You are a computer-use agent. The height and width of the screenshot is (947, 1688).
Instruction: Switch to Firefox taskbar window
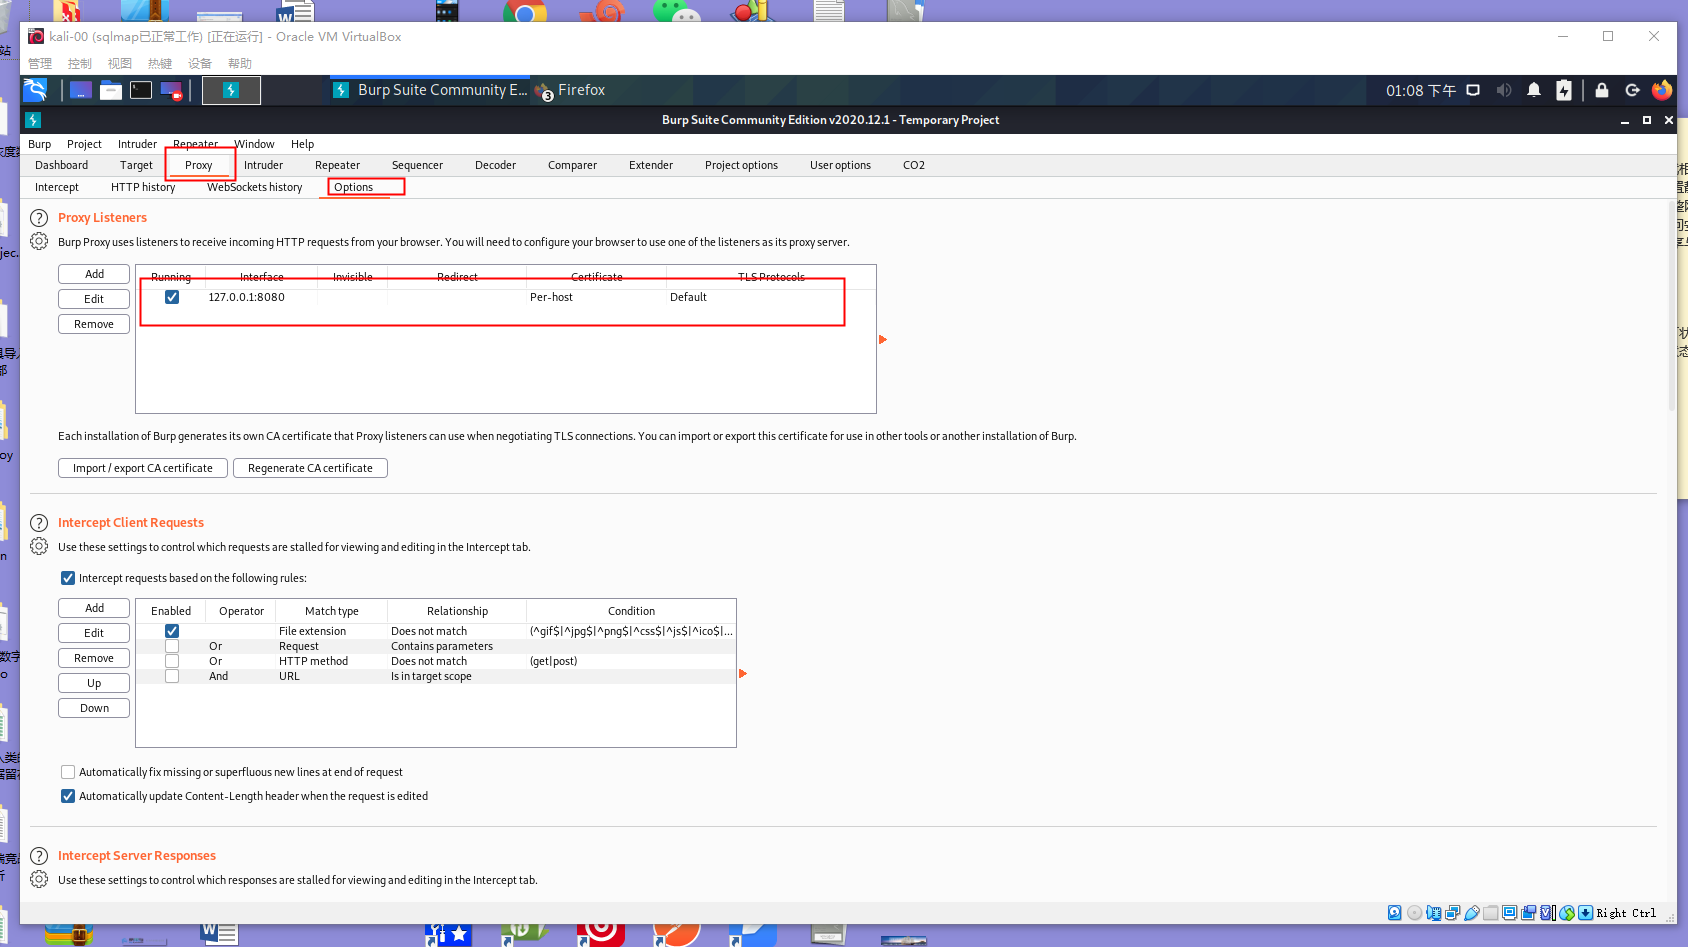coord(571,90)
